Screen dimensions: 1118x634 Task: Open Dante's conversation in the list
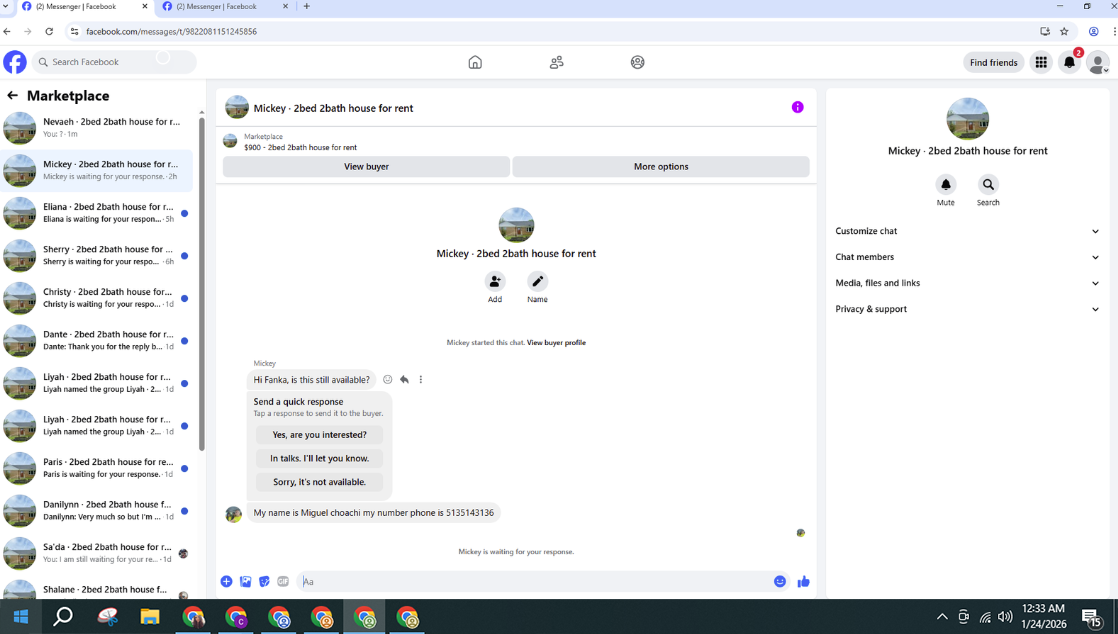click(x=97, y=340)
